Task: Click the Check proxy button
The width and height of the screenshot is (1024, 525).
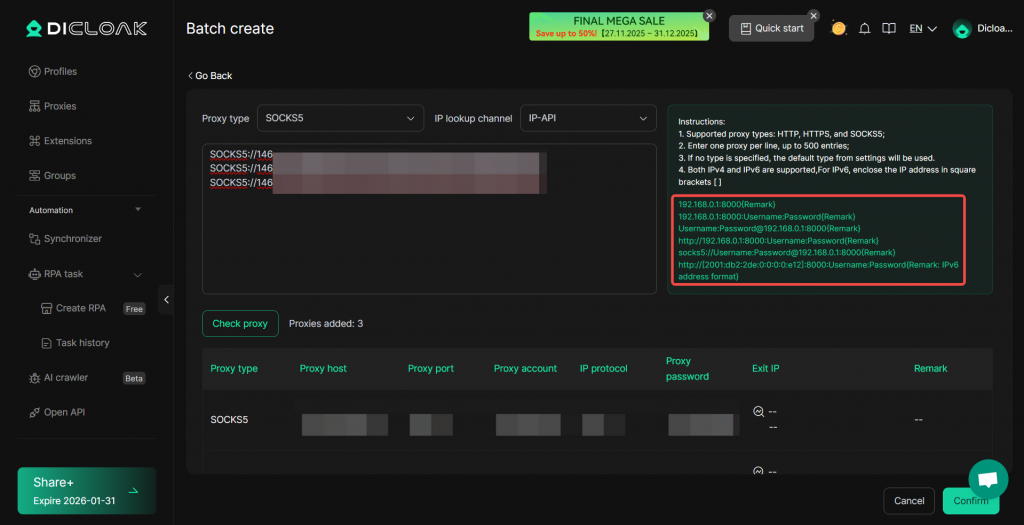Action: 240,324
